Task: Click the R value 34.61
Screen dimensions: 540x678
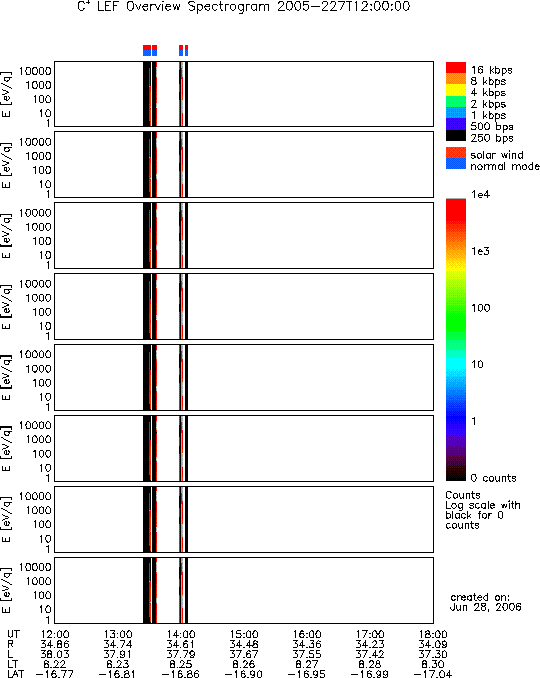Action: pos(181,644)
